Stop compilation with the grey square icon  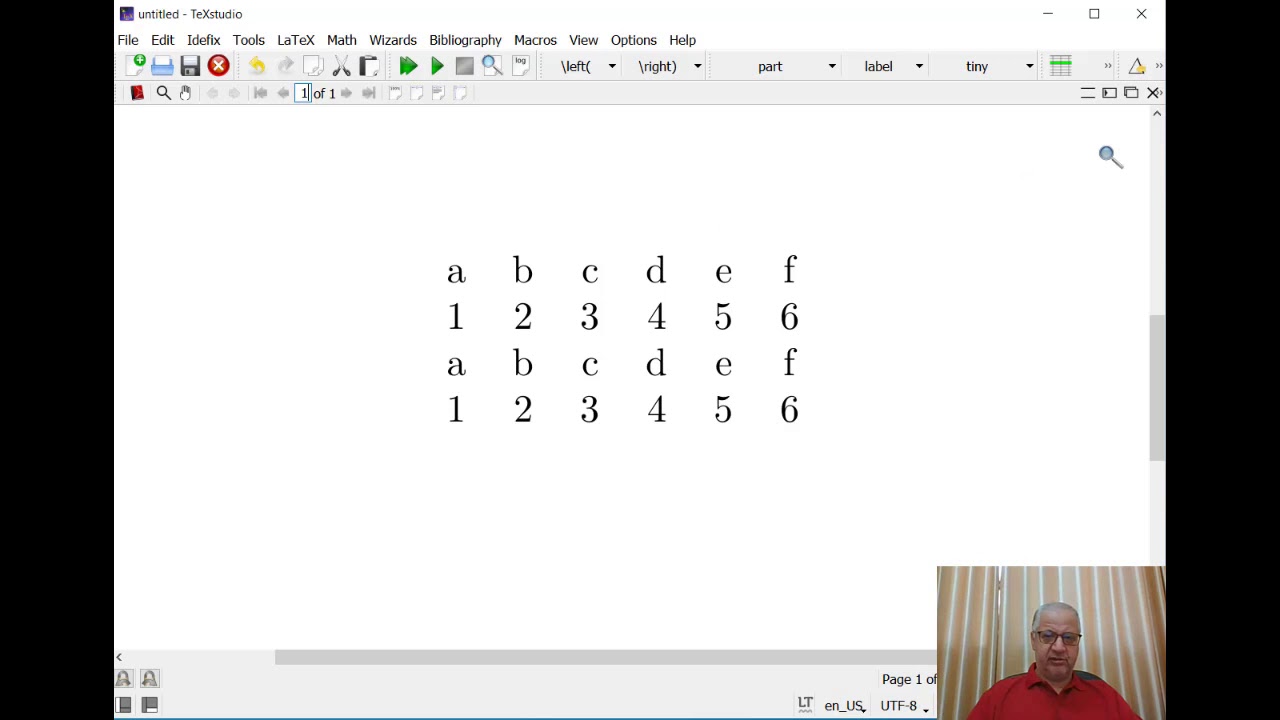464,66
